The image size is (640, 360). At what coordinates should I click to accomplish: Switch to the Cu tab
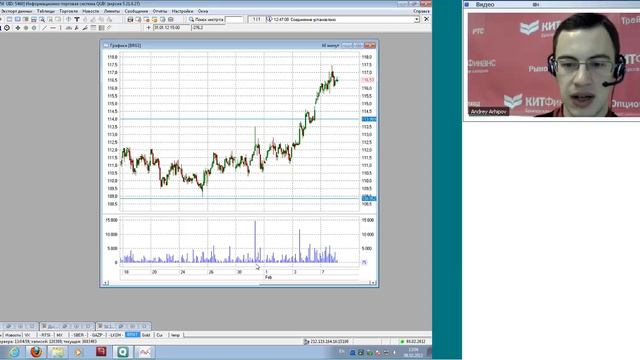[160, 335]
